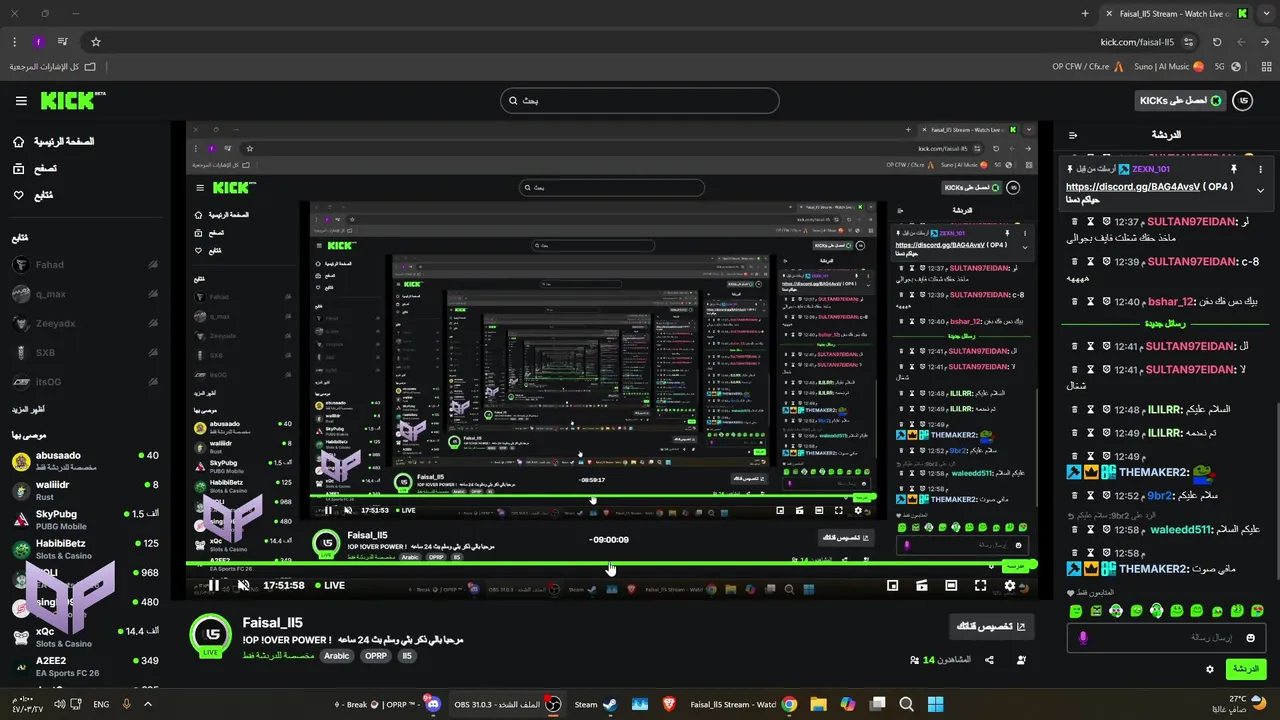Collapse the chat panel
Screen dimensions: 1280x720
click(1073, 135)
